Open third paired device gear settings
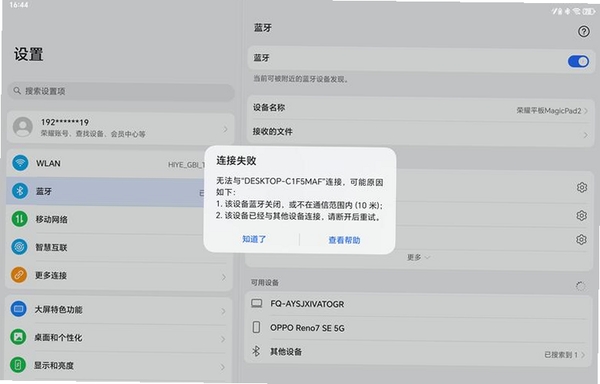600x384 pixels. (581, 239)
